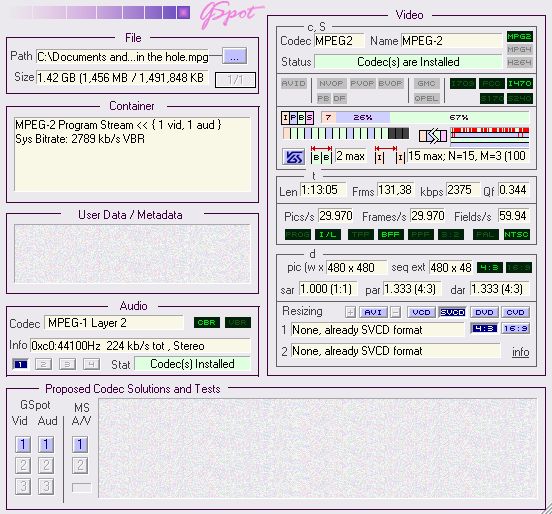Viewport: 552px width, 514px height.
Task: Choose AVI resizing target
Action: click(373, 312)
